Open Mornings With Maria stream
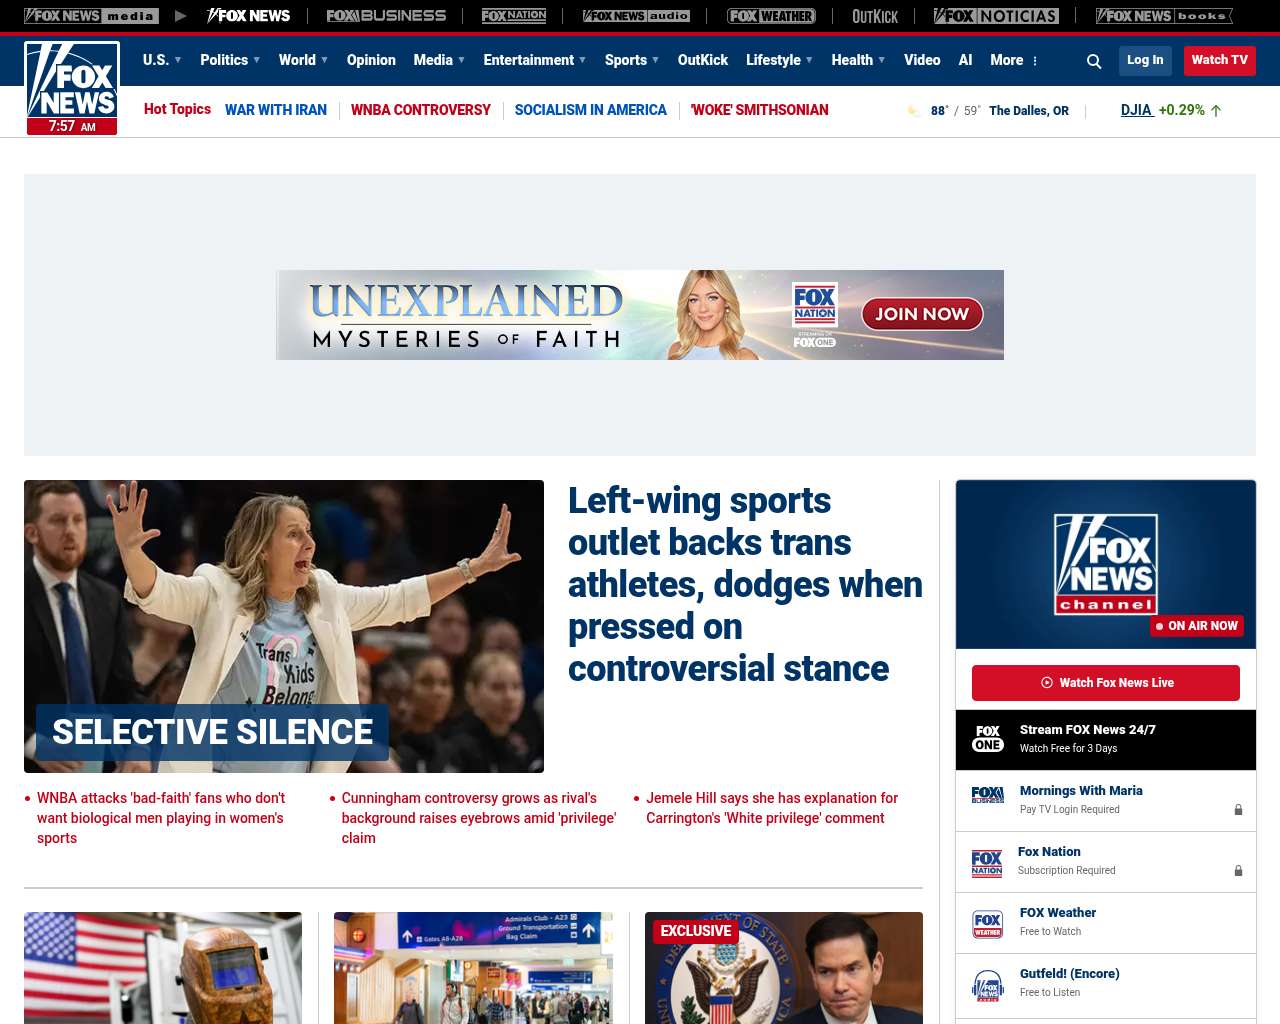 pos(1106,800)
